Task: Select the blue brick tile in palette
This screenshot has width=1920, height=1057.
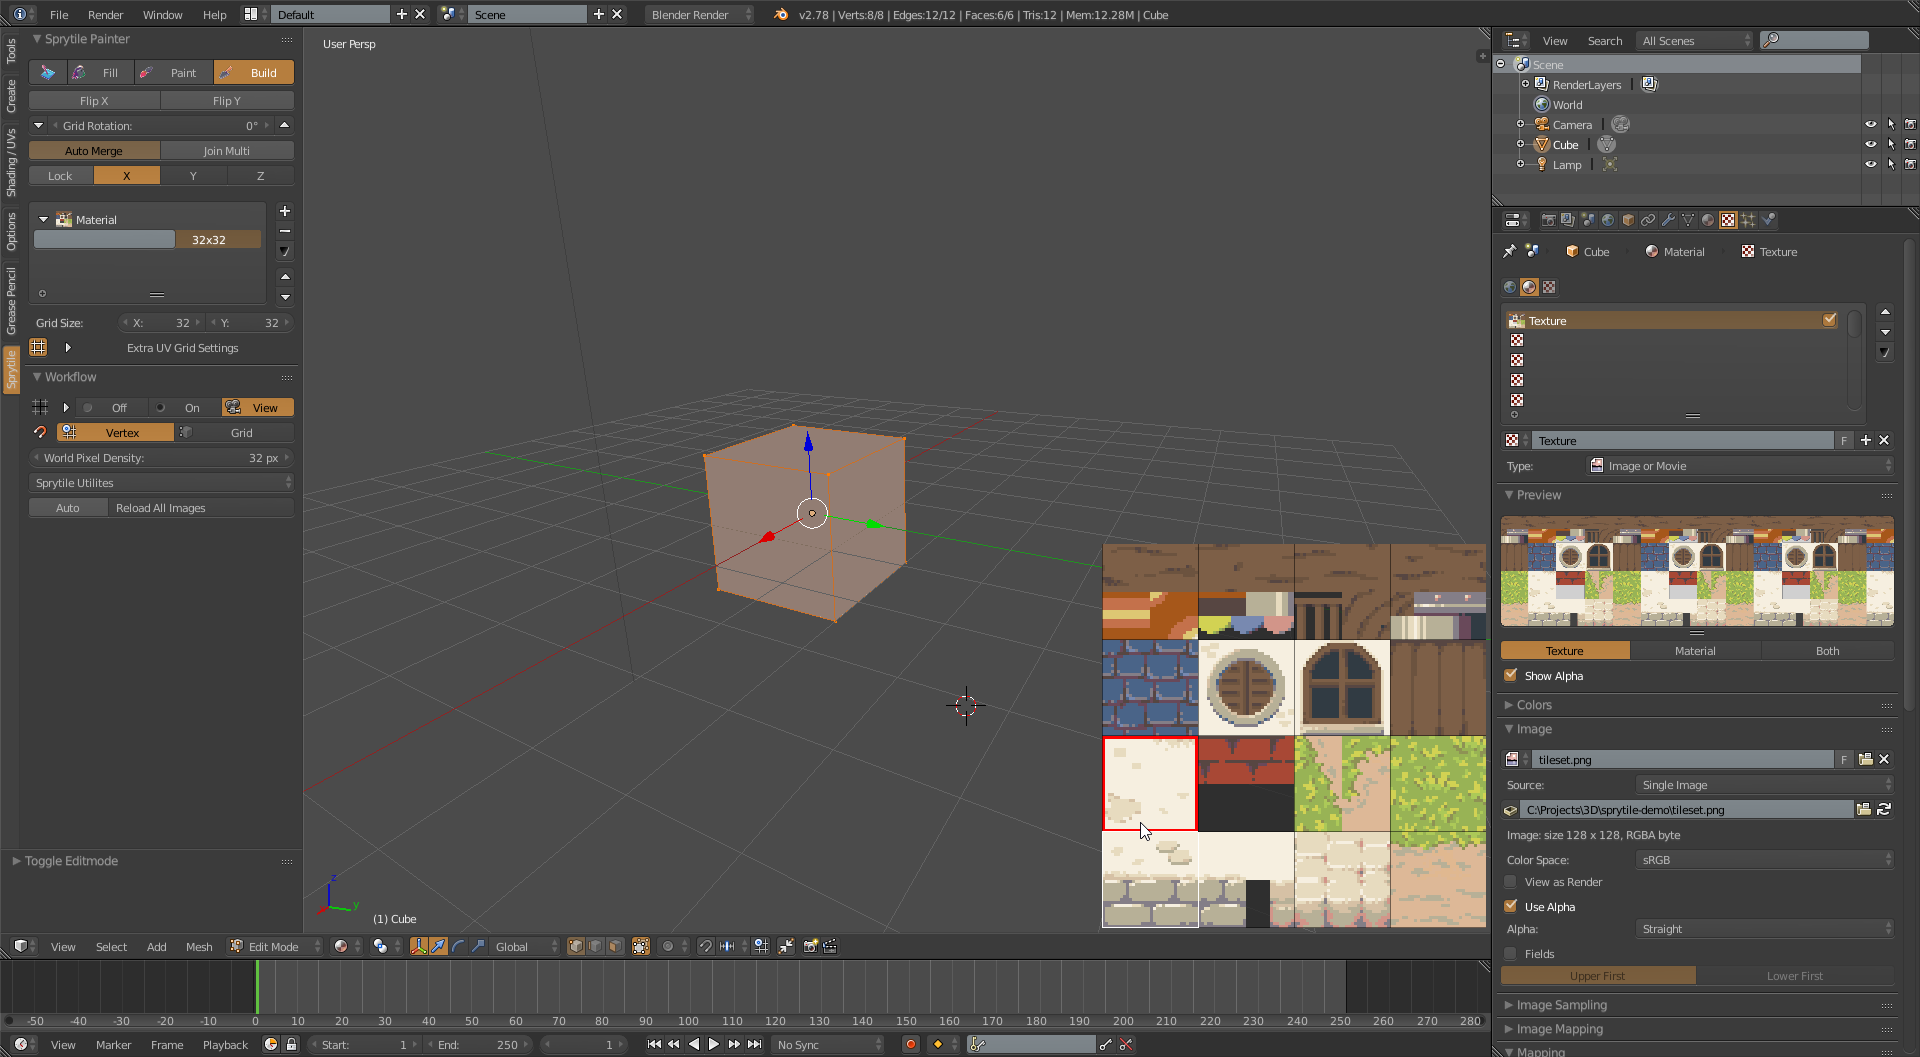Action: click(1150, 688)
